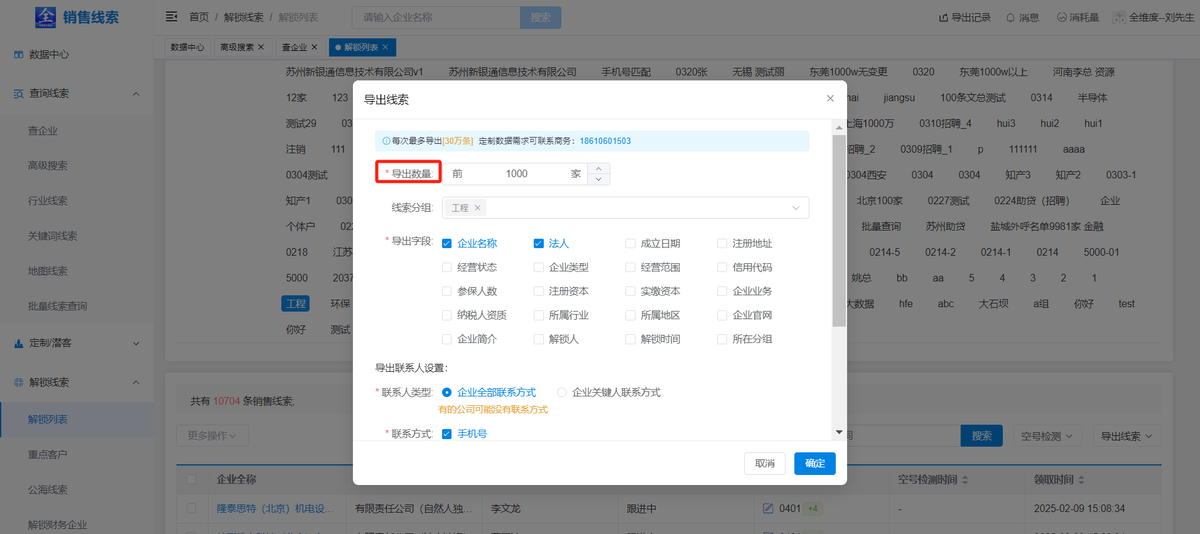
Task: Click the top 搜索 button
Action: click(x=541, y=18)
